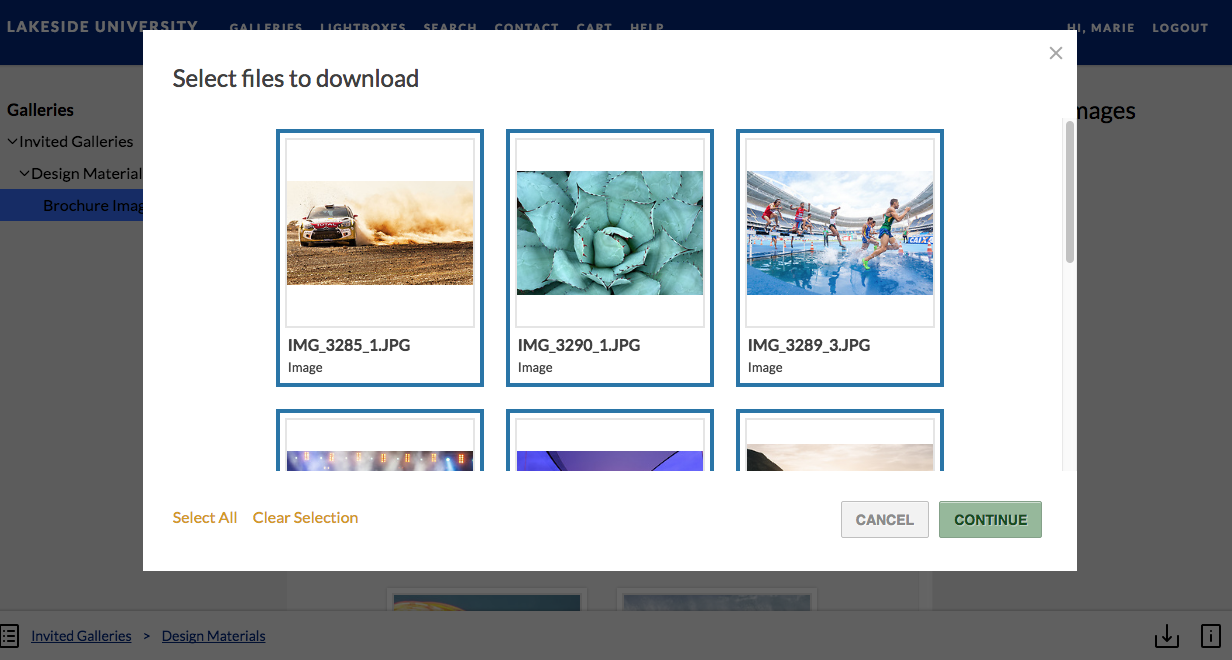
Task: Click the download icon in bottom bar
Action: click(1166, 635)
